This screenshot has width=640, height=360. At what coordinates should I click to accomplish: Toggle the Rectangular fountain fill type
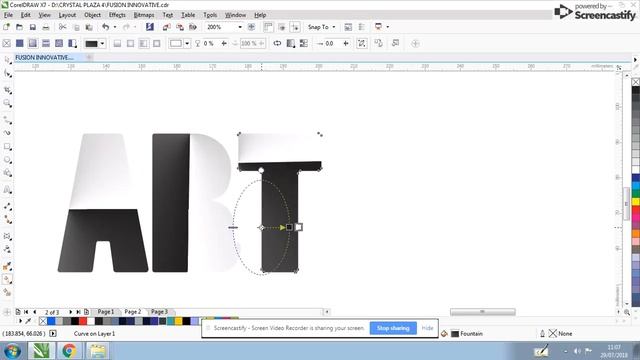(x=157, y=43)
